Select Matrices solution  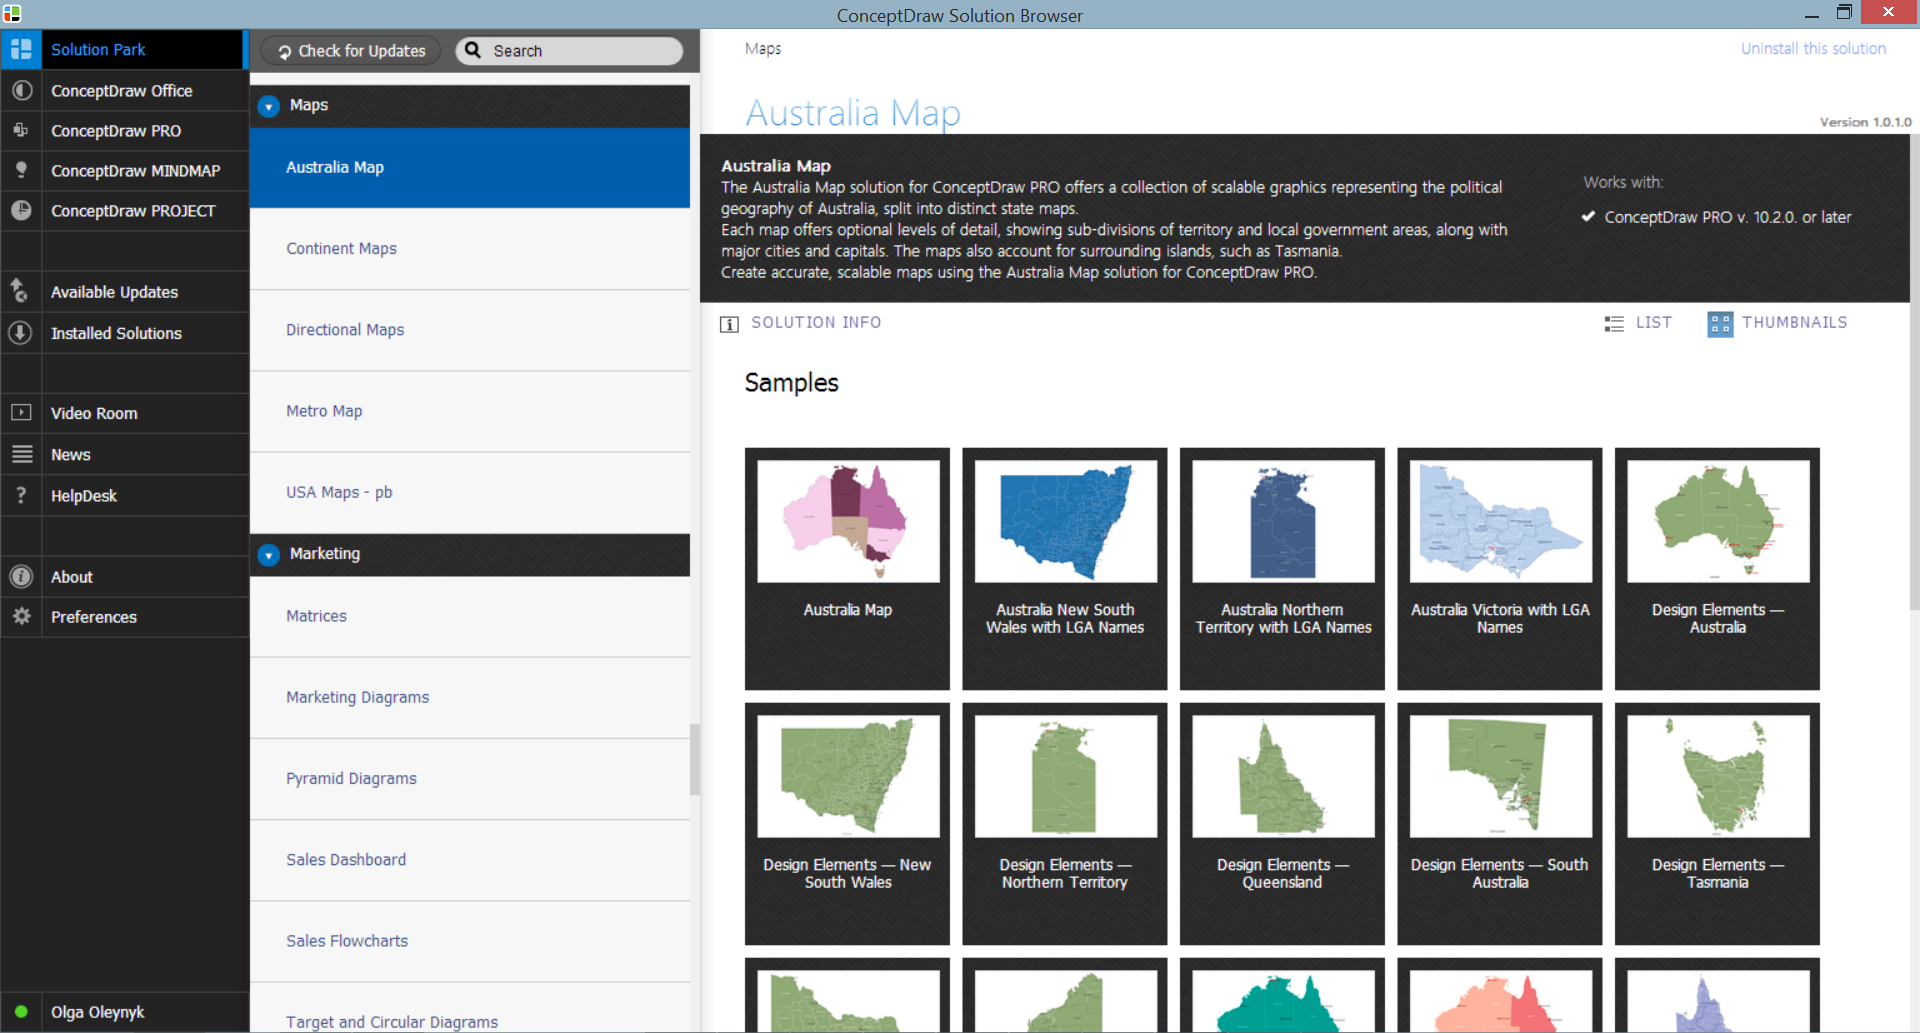470,616
